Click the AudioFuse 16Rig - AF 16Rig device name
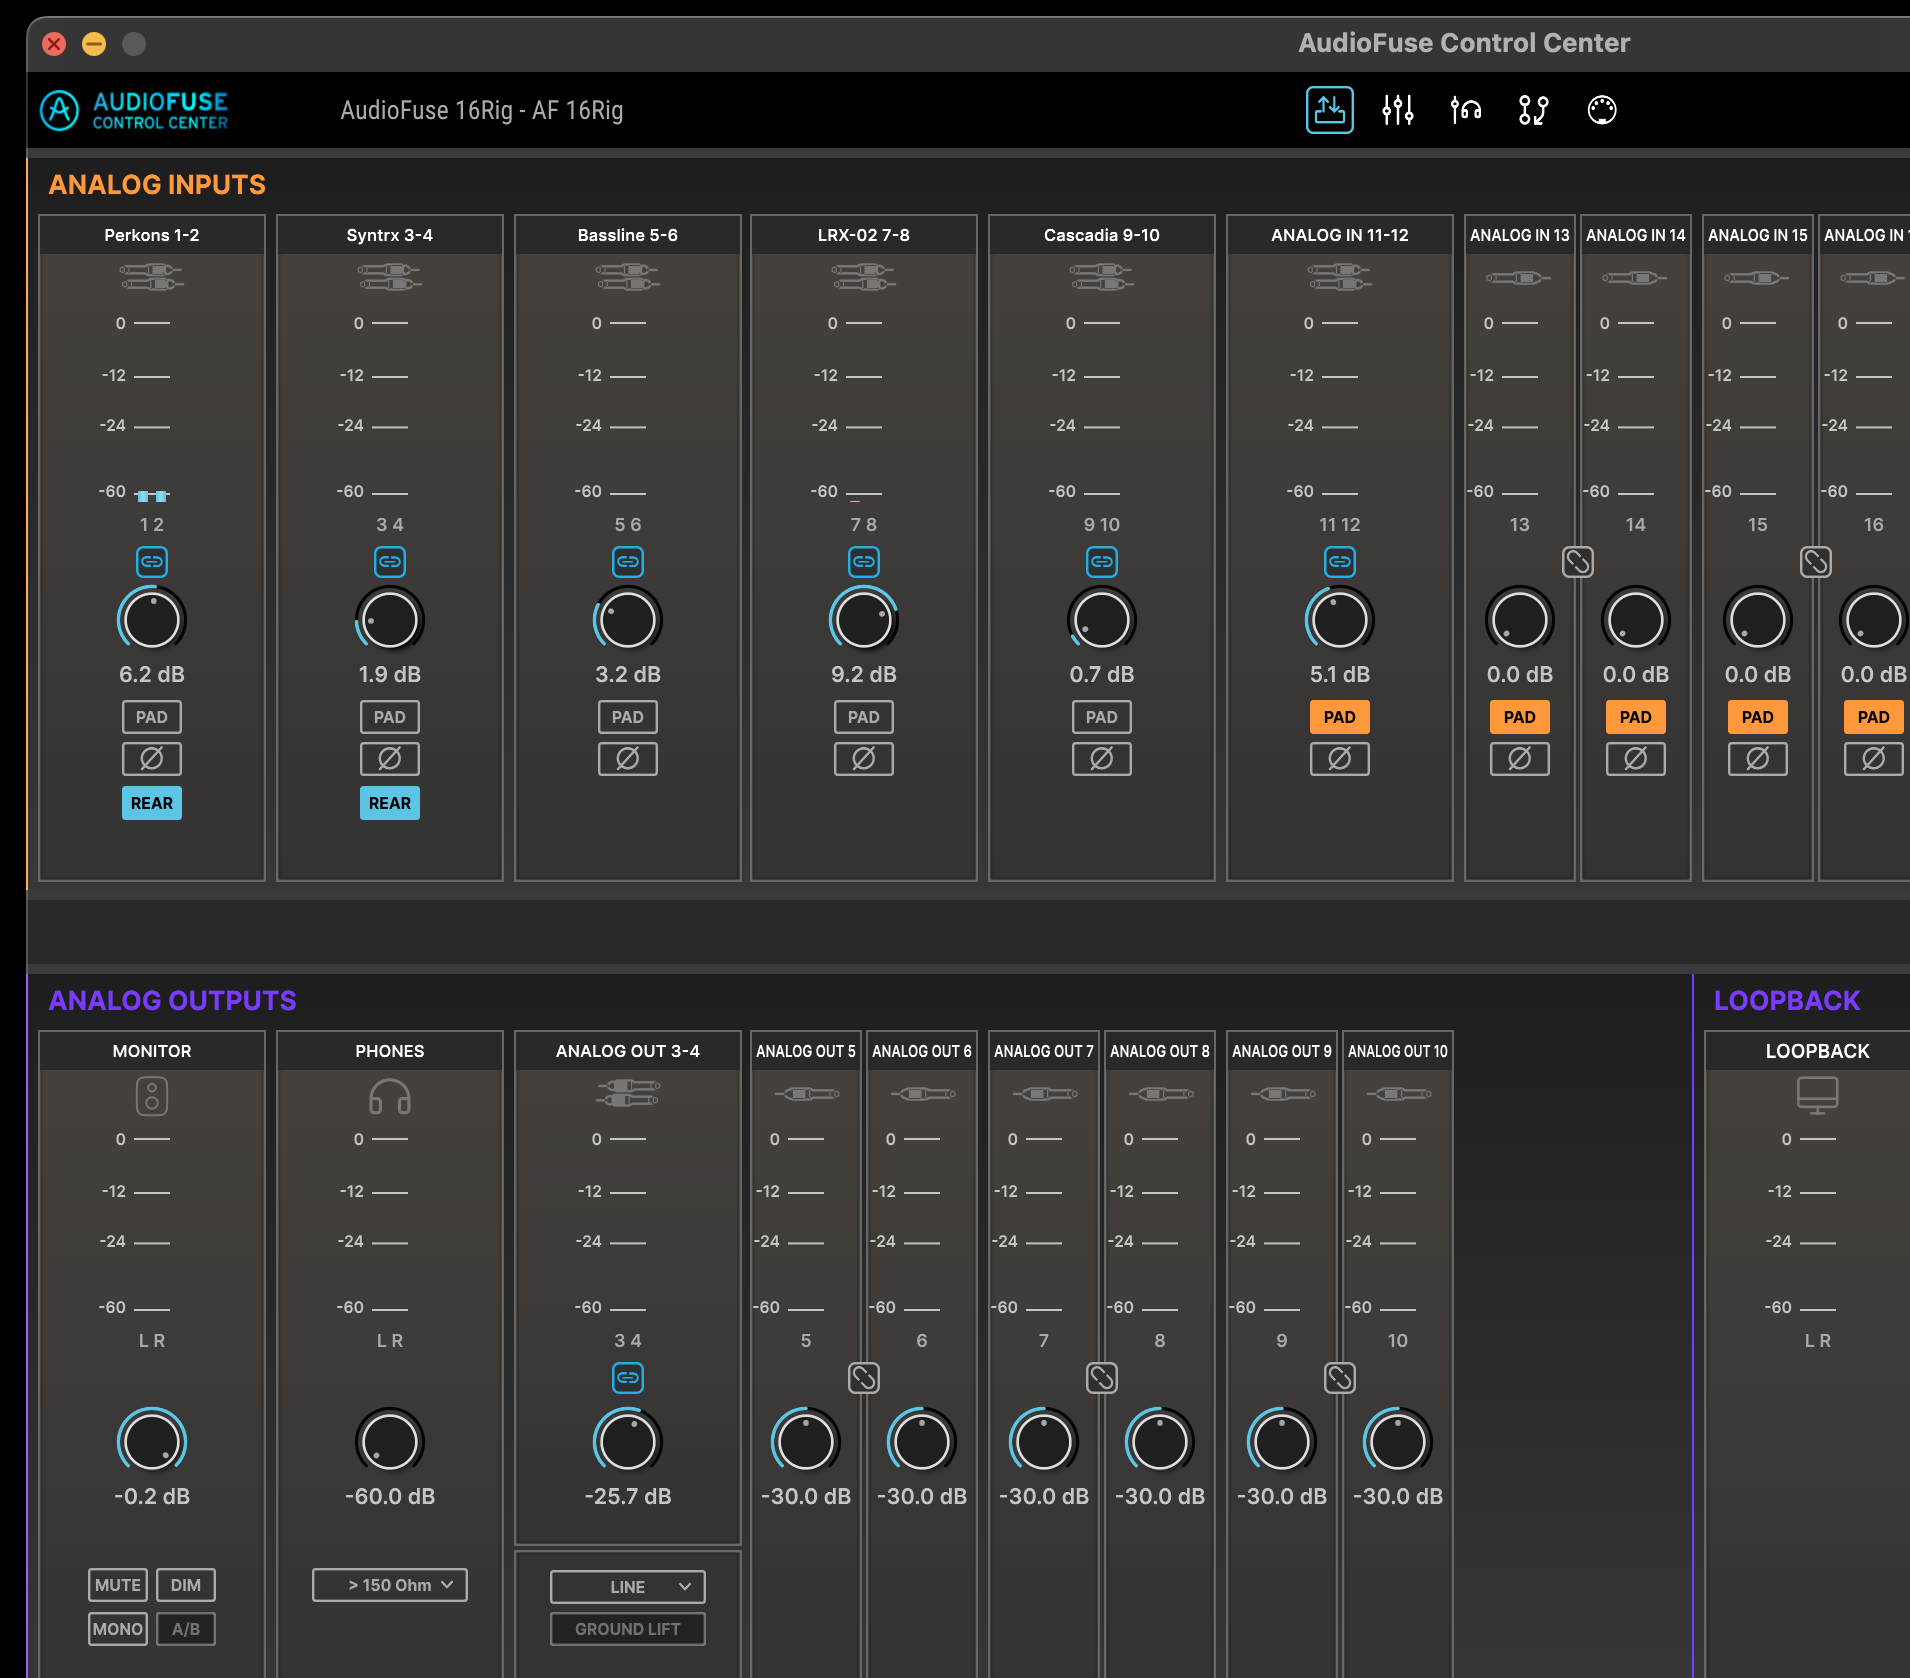Screen dimensions: 1910x1678 coord(482,110)
